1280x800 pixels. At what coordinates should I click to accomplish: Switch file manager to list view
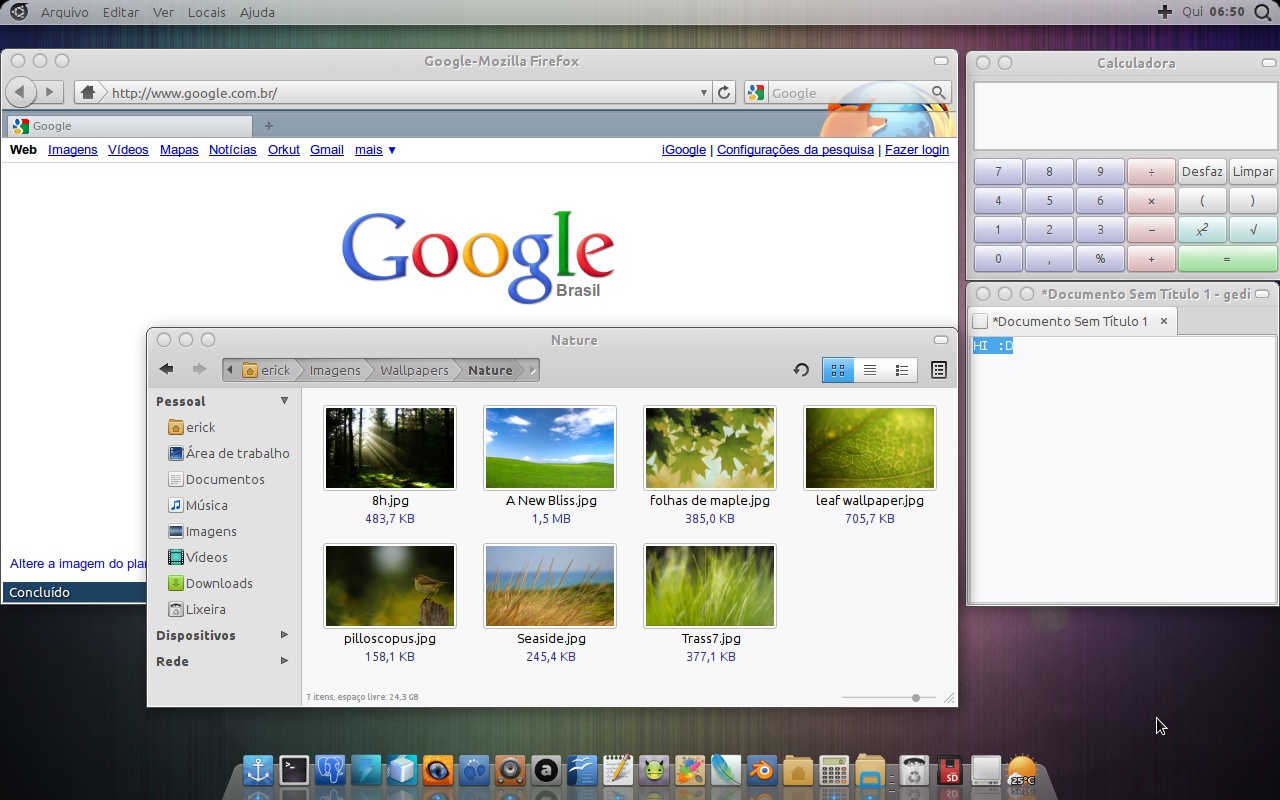(870, 370)
